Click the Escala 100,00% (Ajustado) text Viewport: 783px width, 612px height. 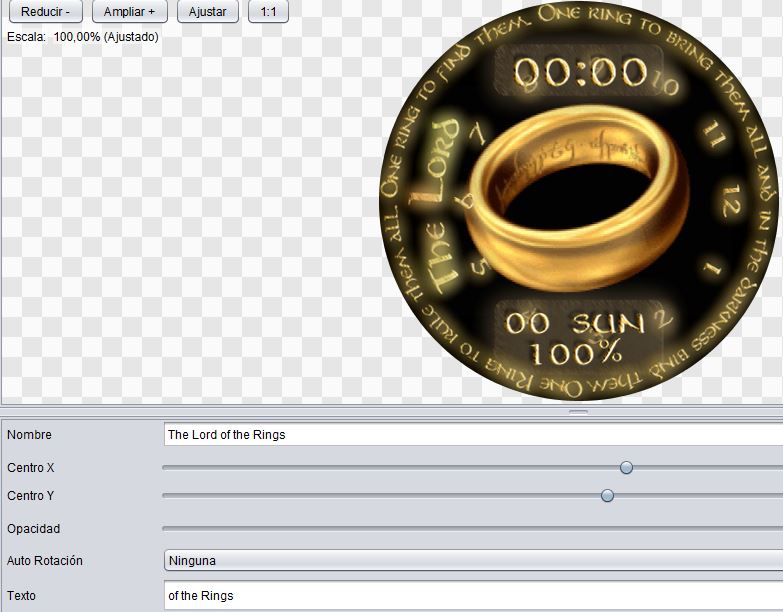83,37
